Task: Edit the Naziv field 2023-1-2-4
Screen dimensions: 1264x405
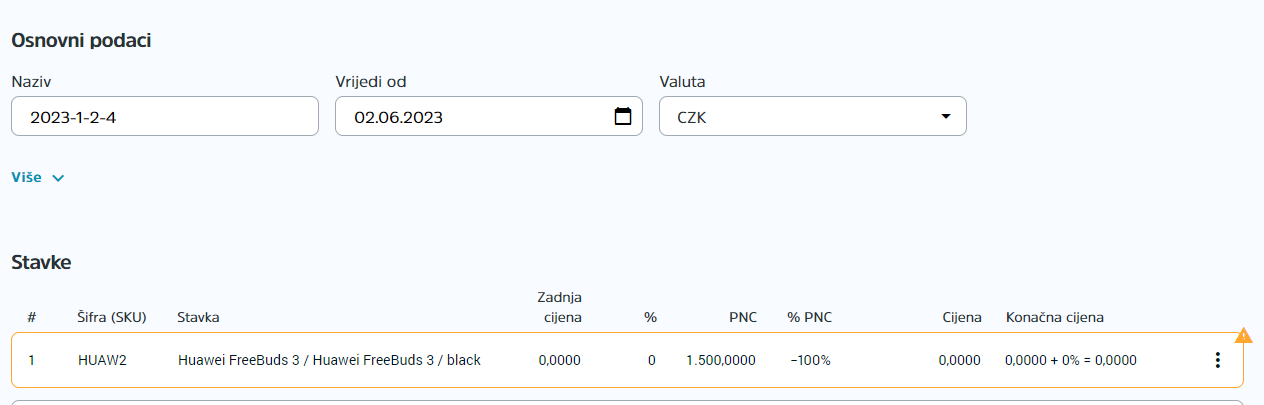Action: point(165,116)
